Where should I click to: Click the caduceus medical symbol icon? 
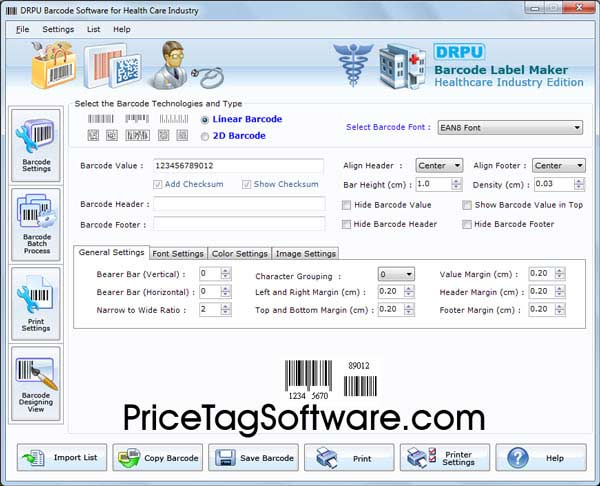click(x=353, y=65)
